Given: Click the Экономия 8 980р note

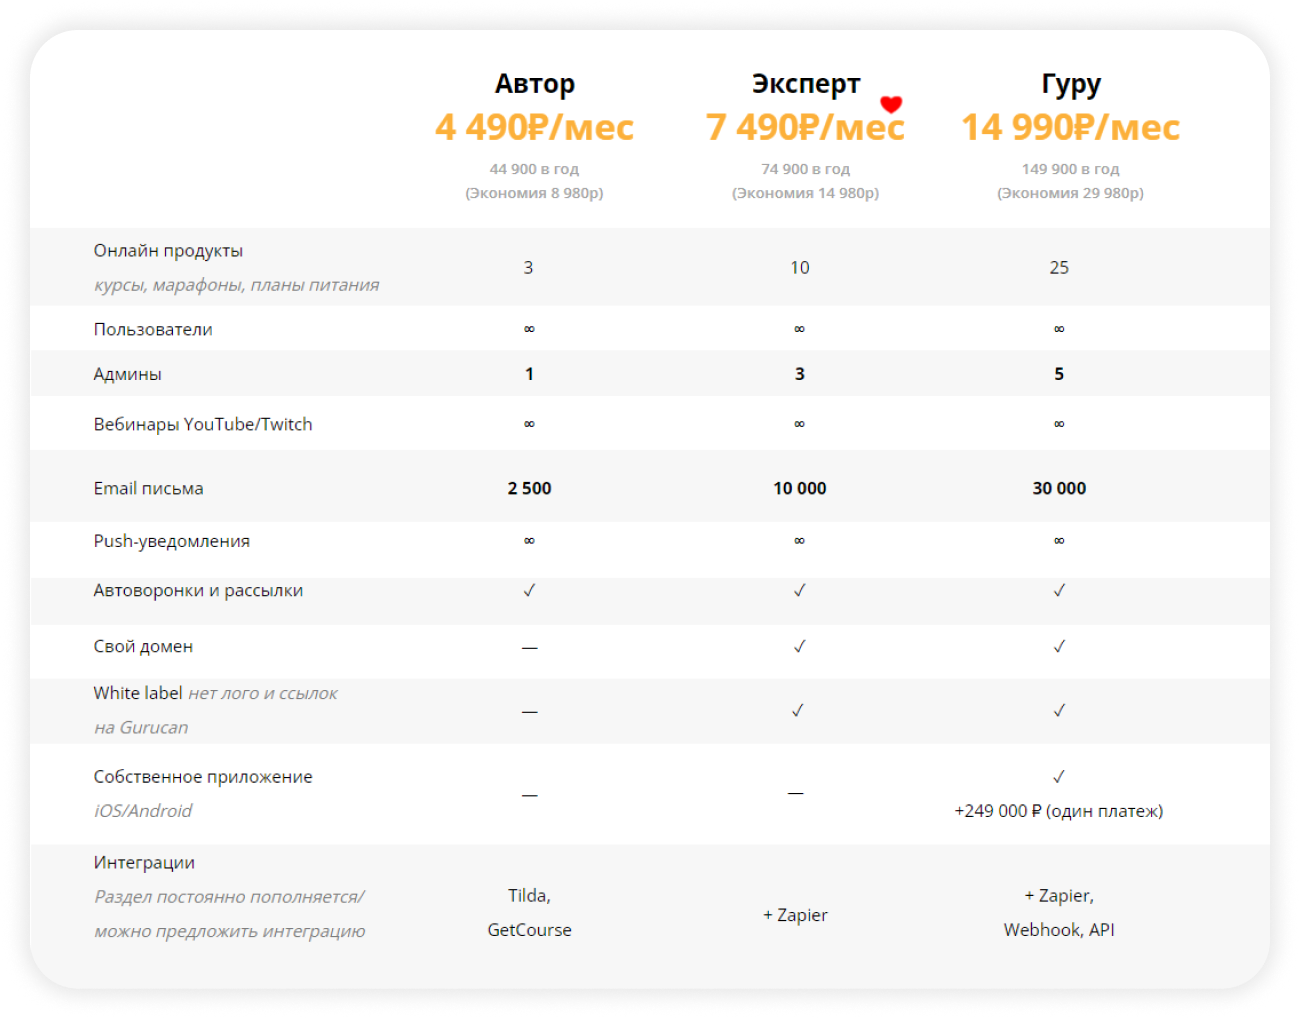Looking at the screenshot, I should click(534, 193).
